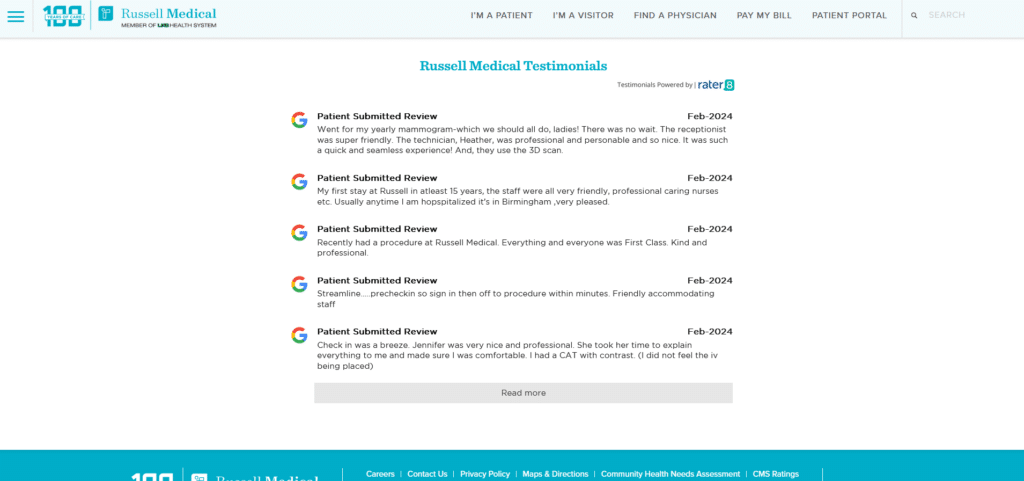Click Google icon beside mammogram review
The image size is (1024, 481).
click(x=299, y=120)
